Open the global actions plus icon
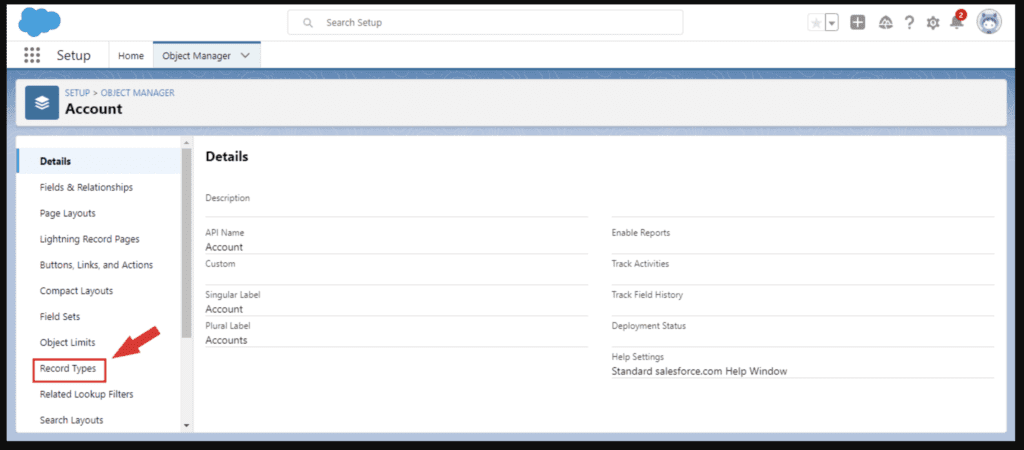The width and height of the screenshot is (1024, 450). (x=857, y=23)
